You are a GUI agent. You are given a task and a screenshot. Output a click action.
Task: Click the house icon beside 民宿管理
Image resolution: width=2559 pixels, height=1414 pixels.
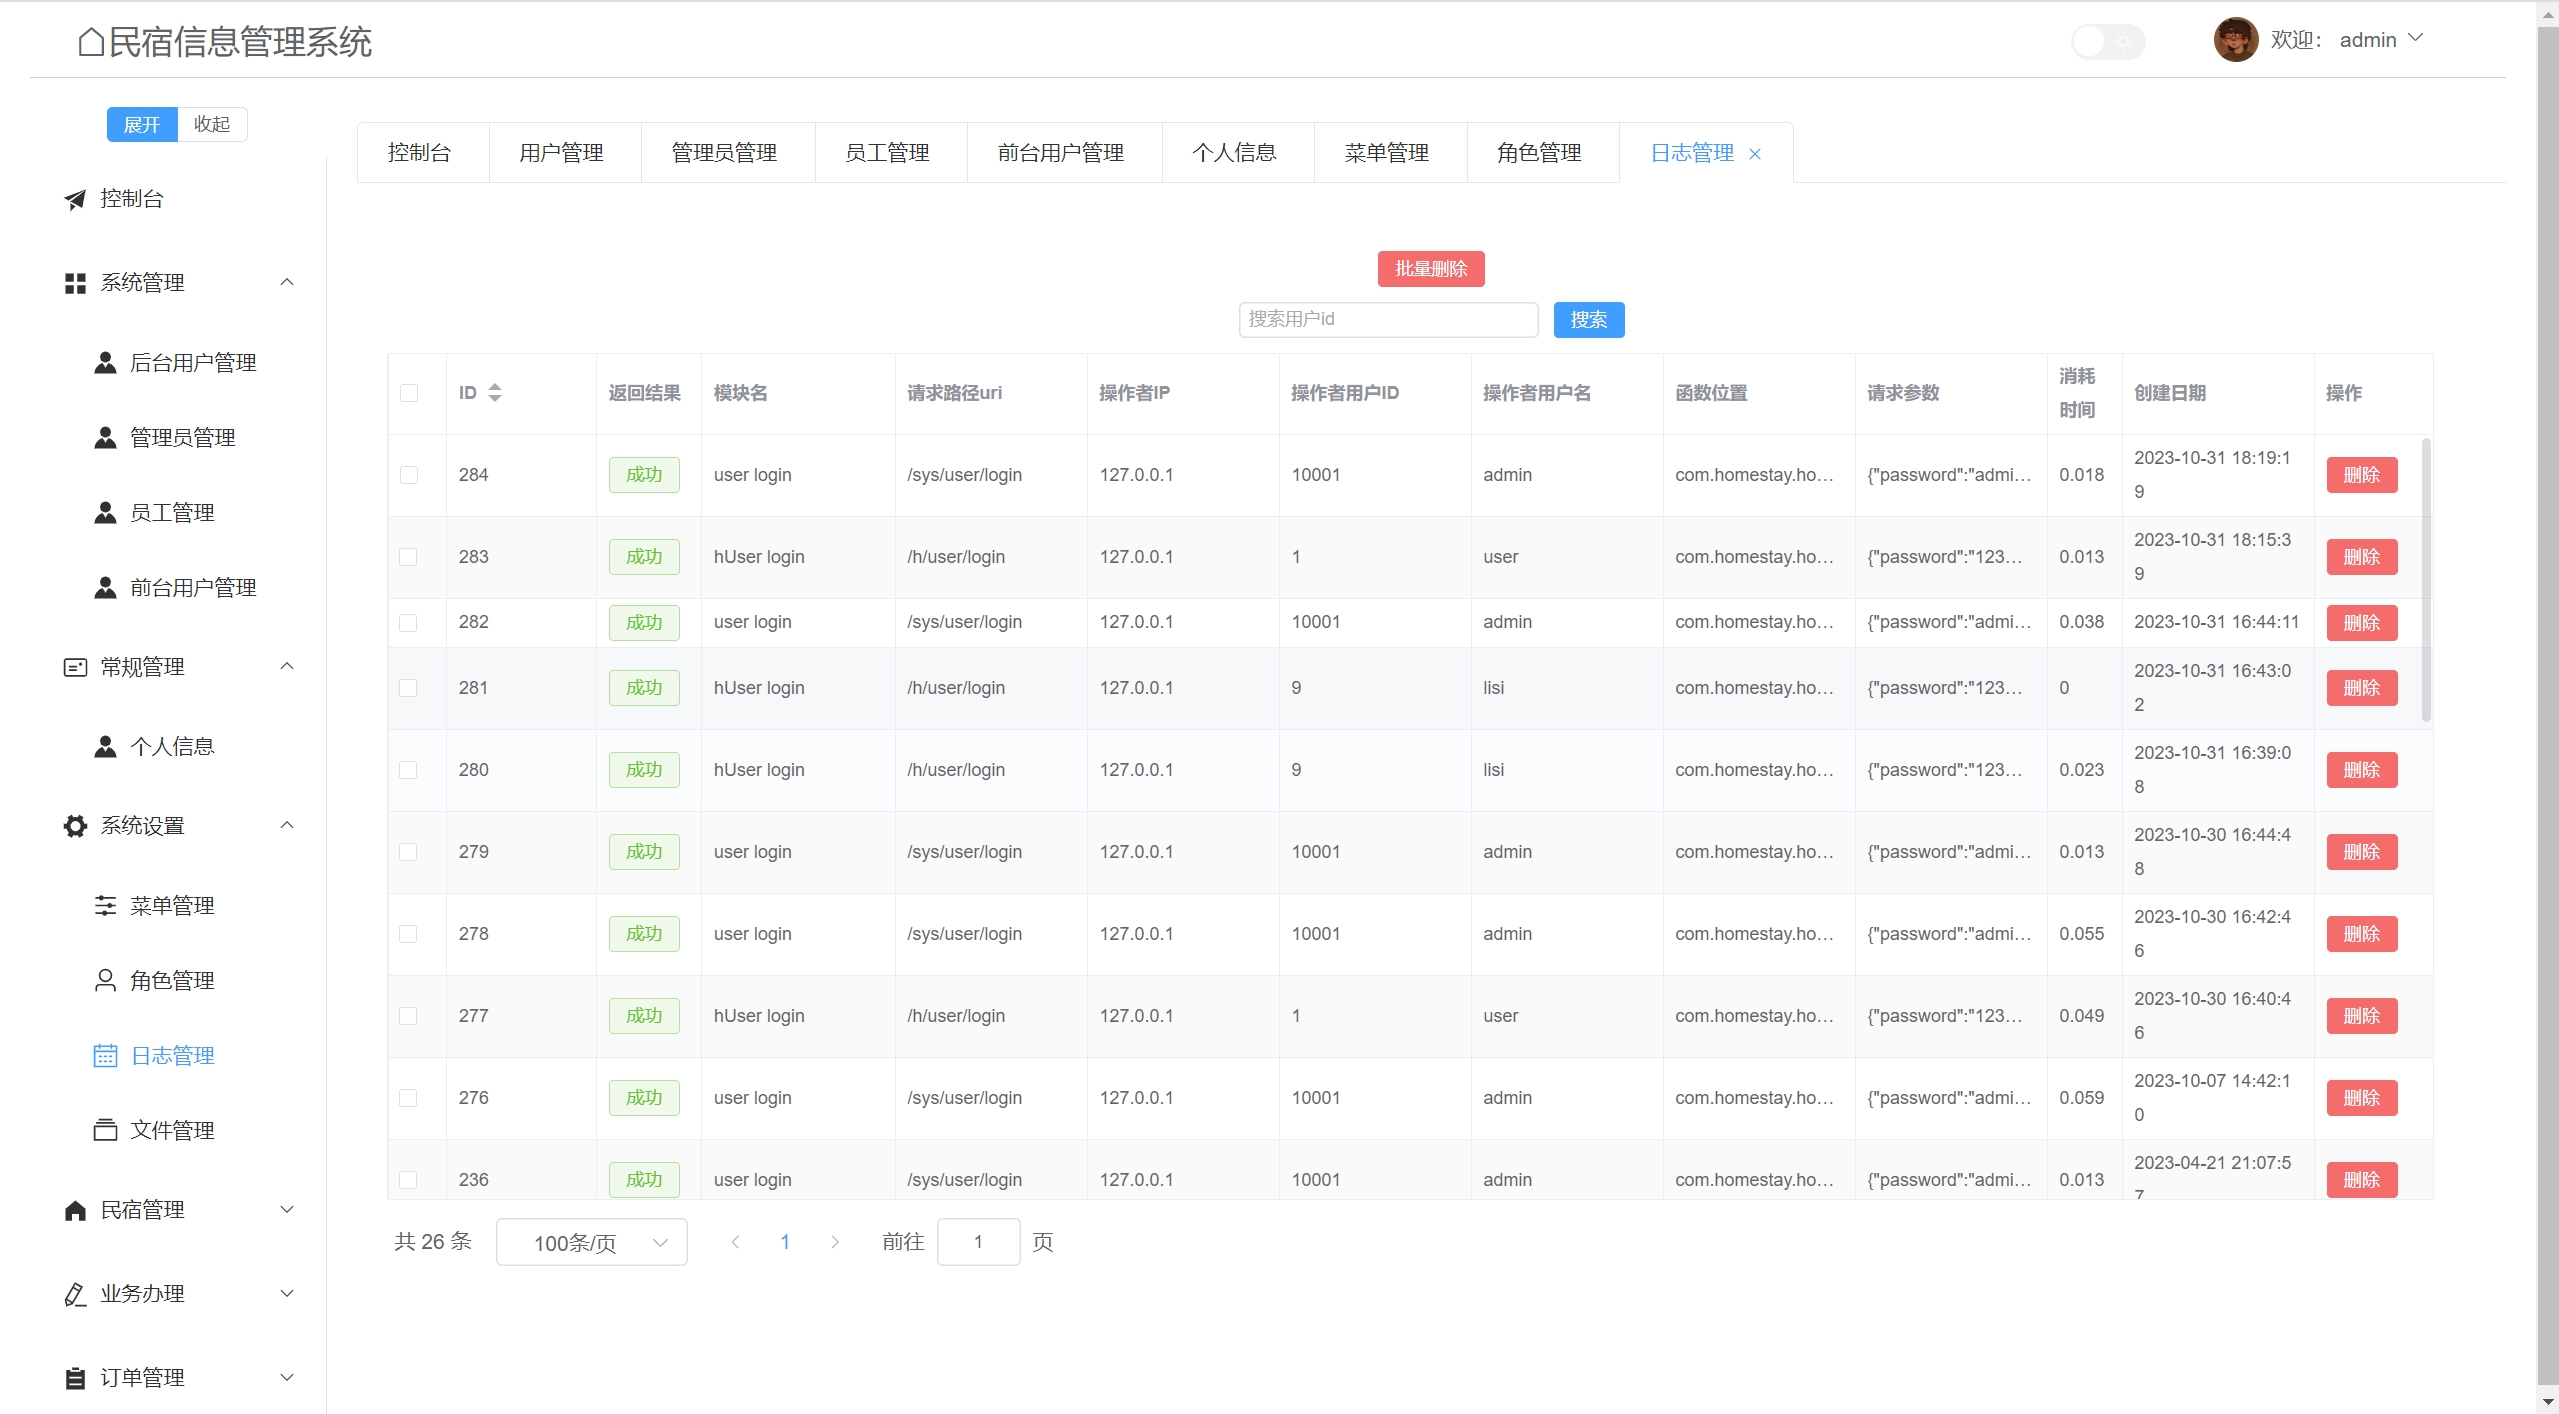pos(75,1211)
